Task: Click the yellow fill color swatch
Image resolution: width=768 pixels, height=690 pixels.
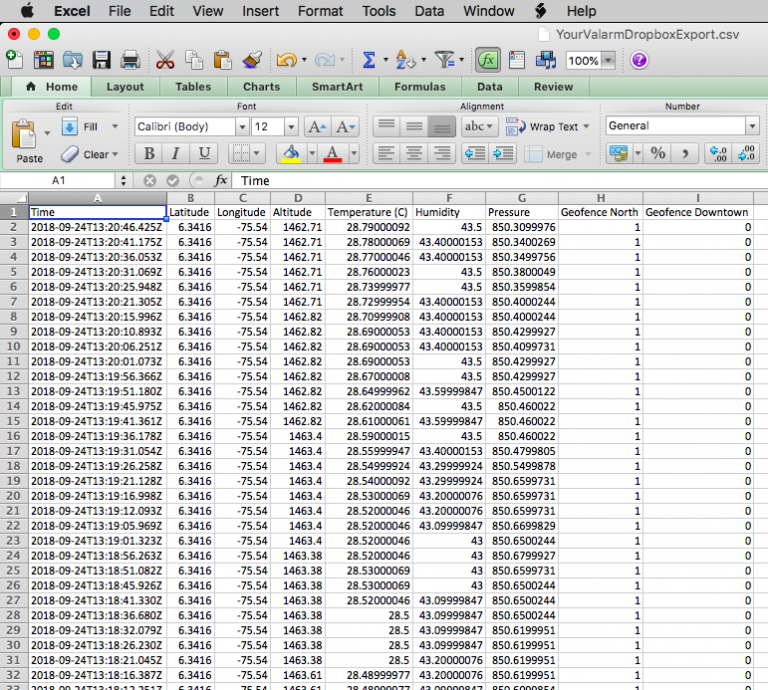Action: click(290, 153)
